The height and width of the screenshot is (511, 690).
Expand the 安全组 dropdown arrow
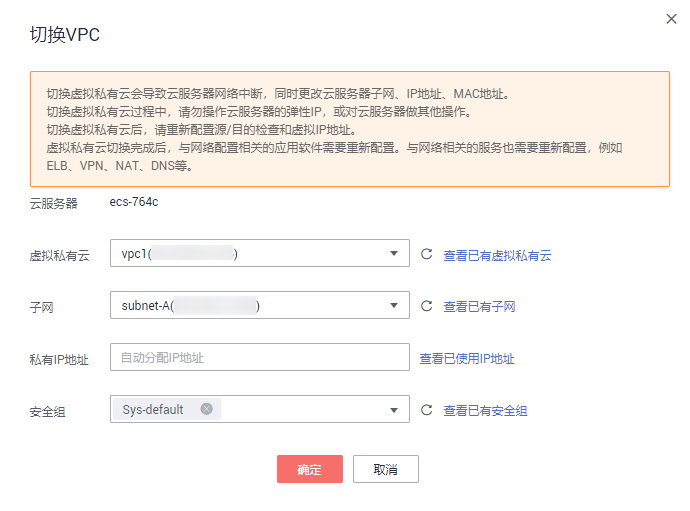(394, 410)
